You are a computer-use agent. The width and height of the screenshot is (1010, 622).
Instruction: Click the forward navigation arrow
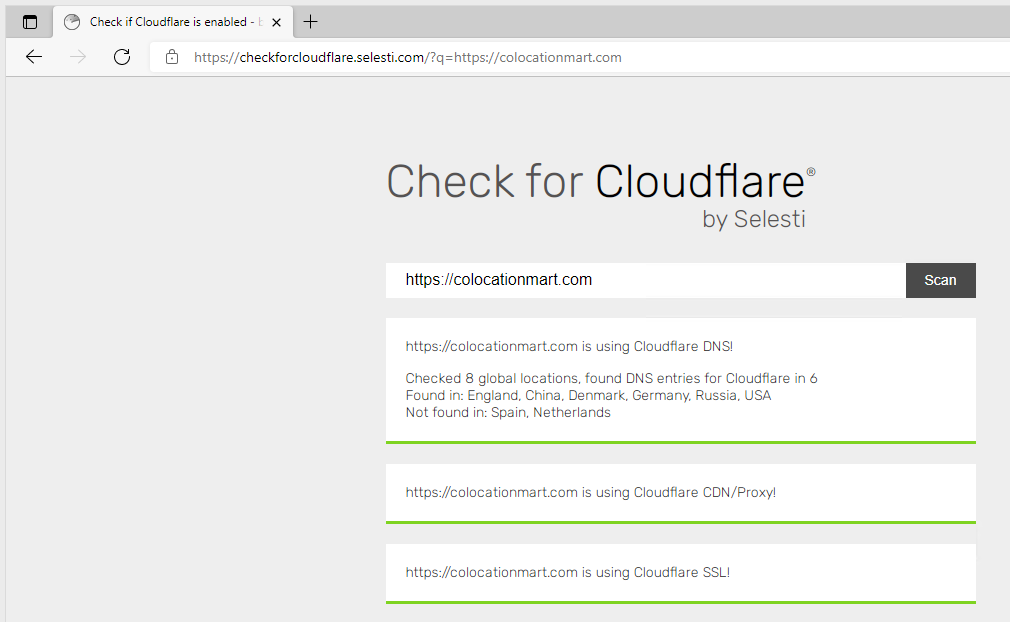tap(78, 57)
